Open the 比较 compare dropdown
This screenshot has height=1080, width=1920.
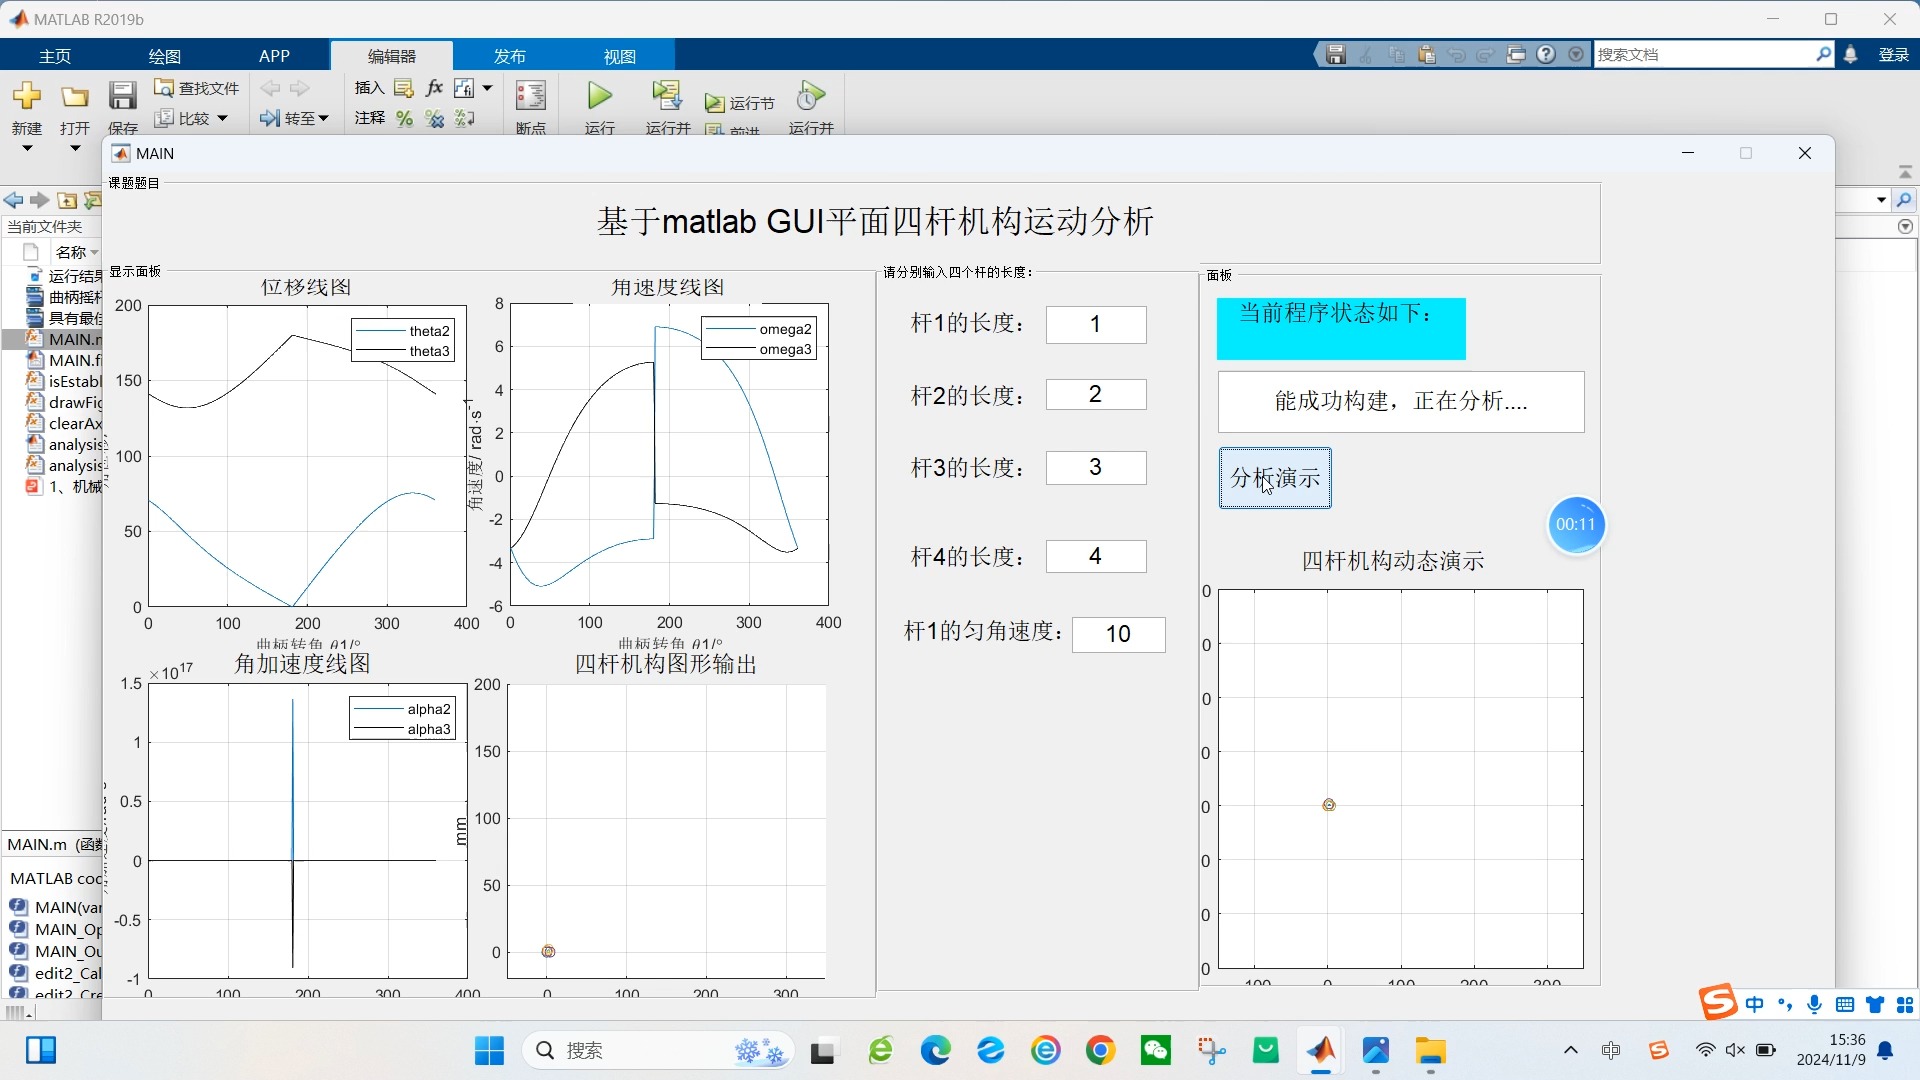(x=192, y=118)
